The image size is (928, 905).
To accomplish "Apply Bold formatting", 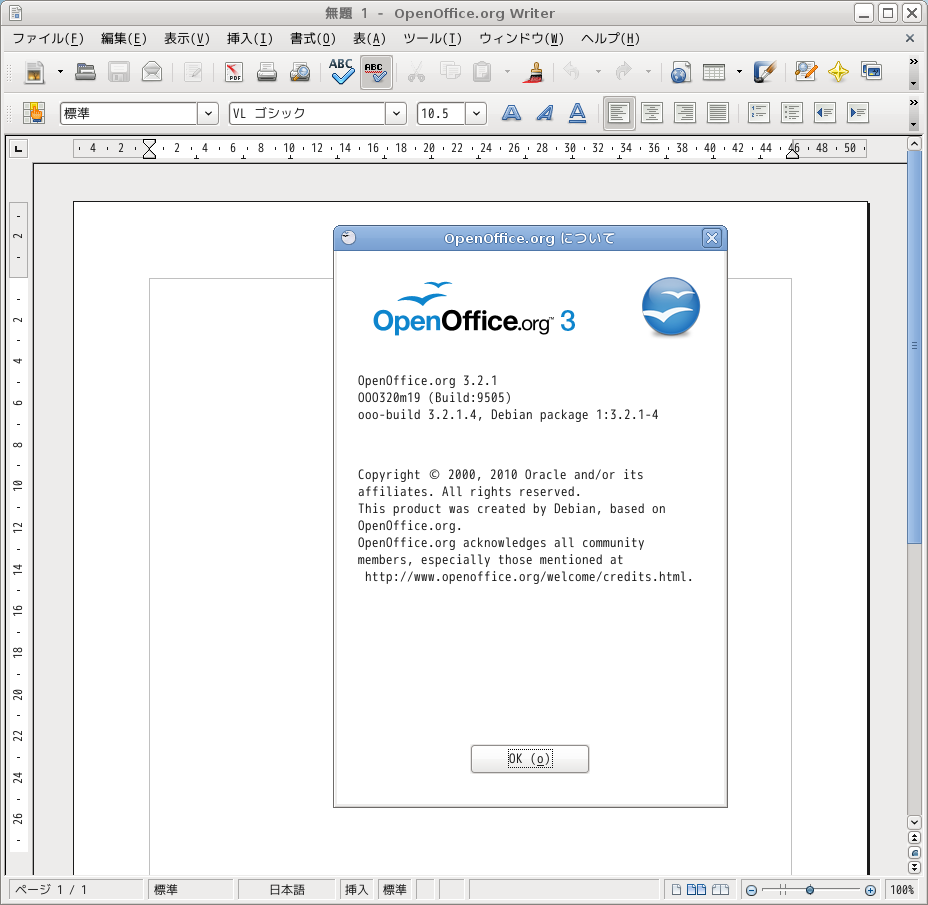I will (511, 113).
